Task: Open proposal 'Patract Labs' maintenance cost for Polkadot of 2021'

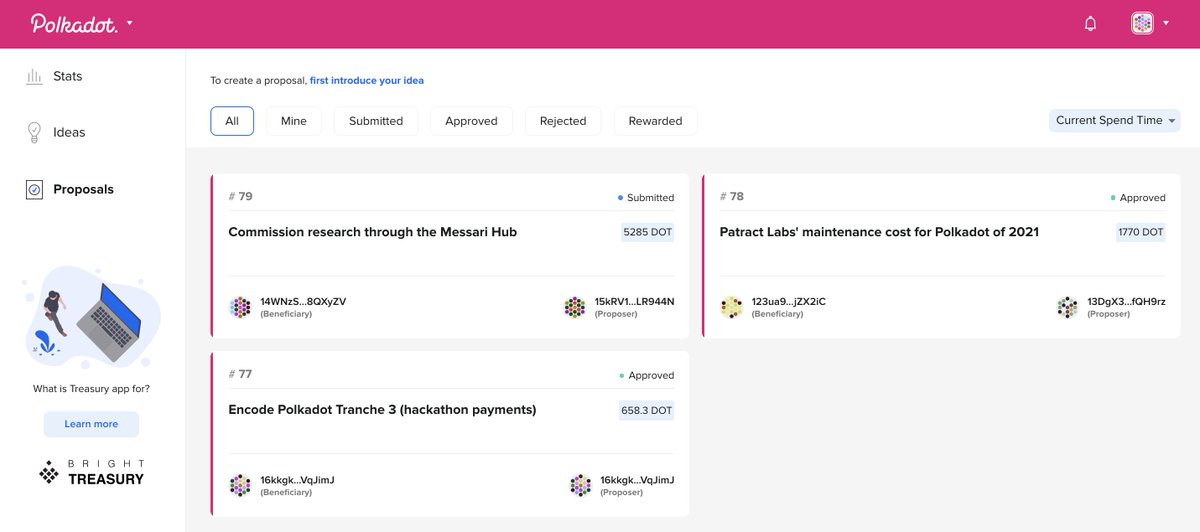Action: click(879, 232)
